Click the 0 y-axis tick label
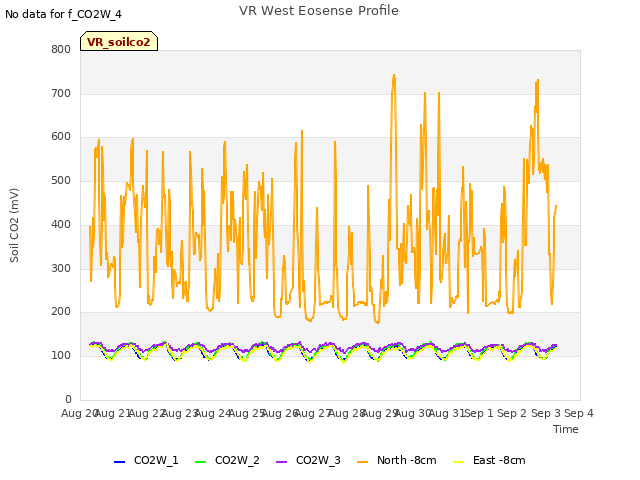The height and width of the screenshot is (480, 640). (68, 399)
